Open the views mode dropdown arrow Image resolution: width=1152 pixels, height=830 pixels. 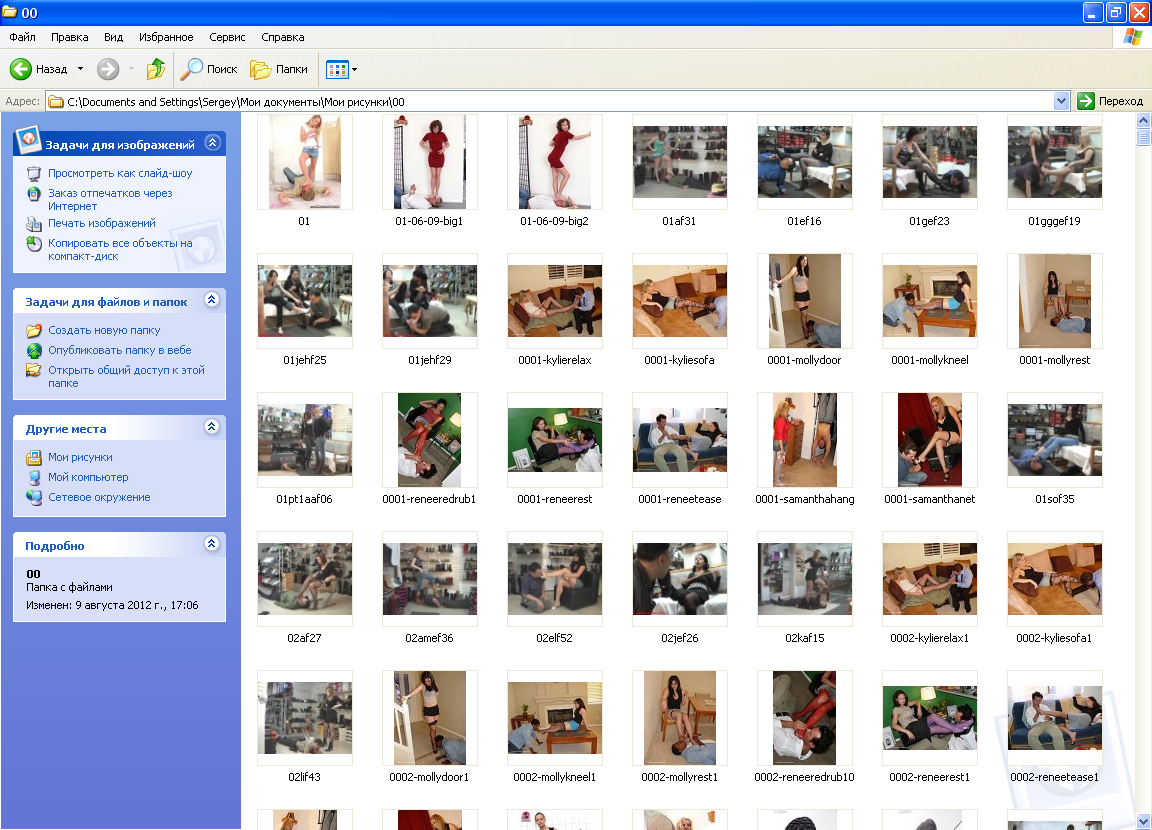pyautogui.click(x=355, y=70)
